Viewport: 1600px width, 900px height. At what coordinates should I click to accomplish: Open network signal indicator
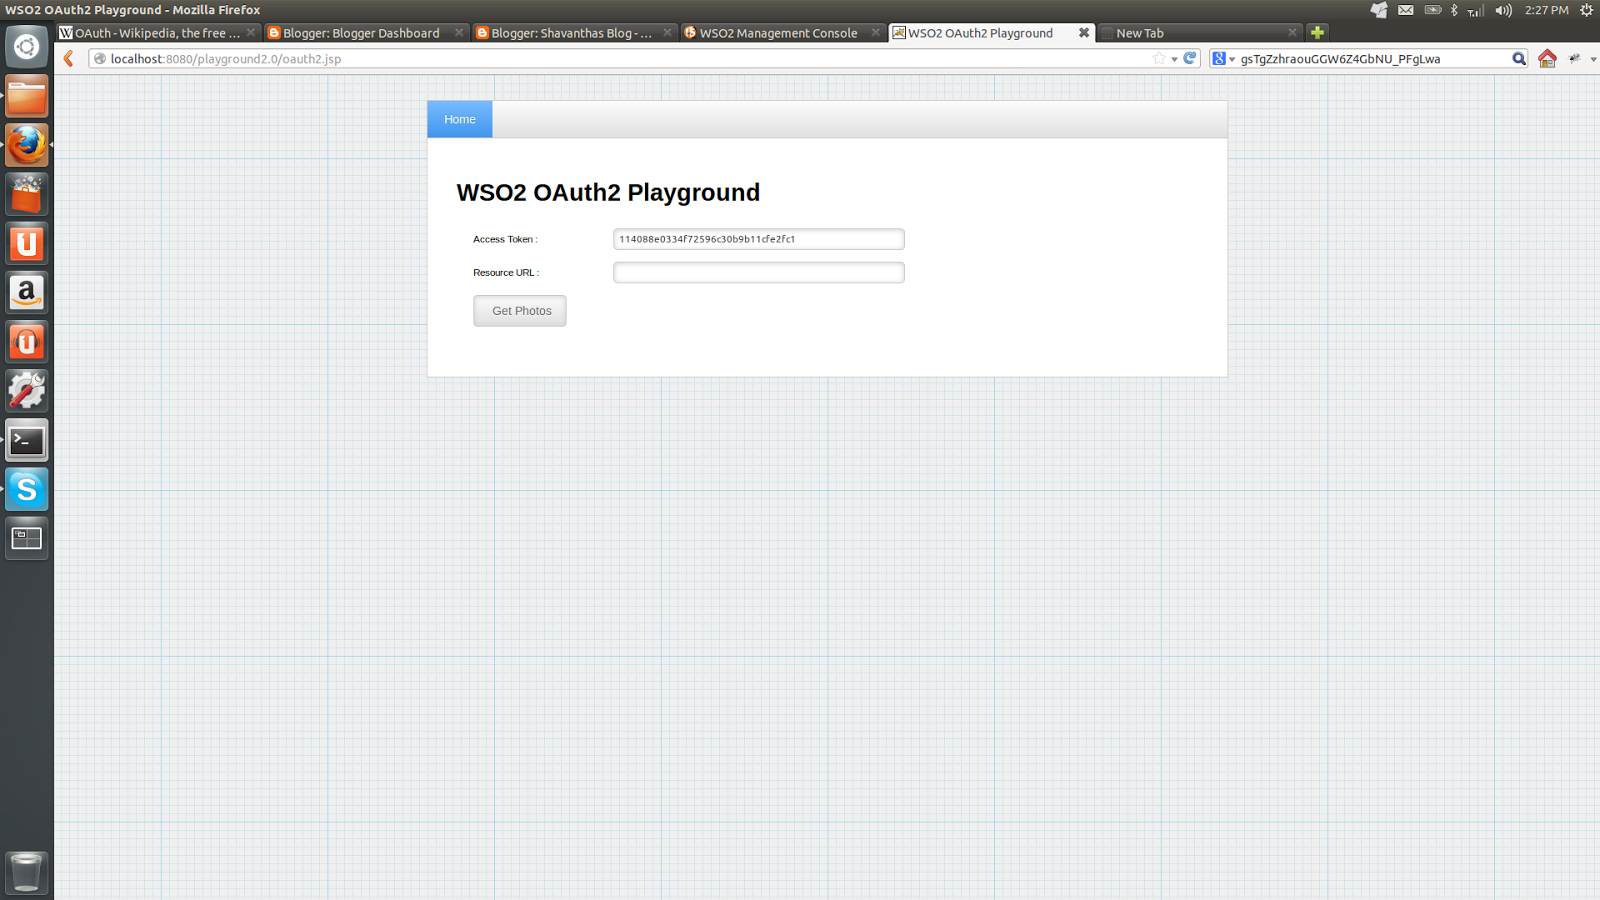pos(1475,11)
